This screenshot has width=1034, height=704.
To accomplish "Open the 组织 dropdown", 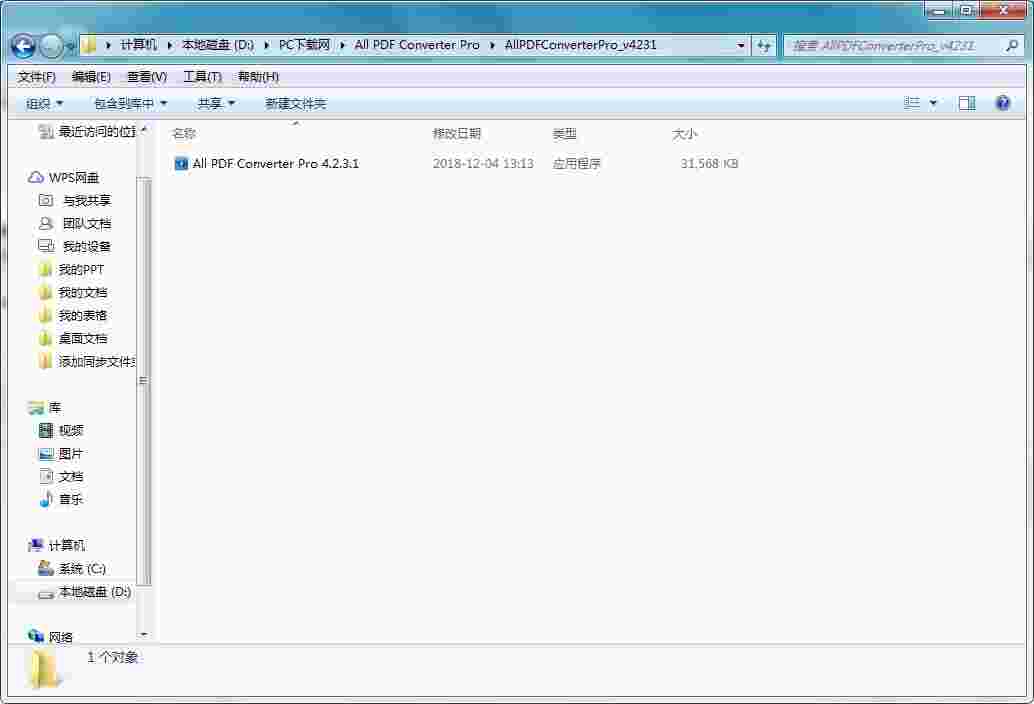I will (37, 103).
